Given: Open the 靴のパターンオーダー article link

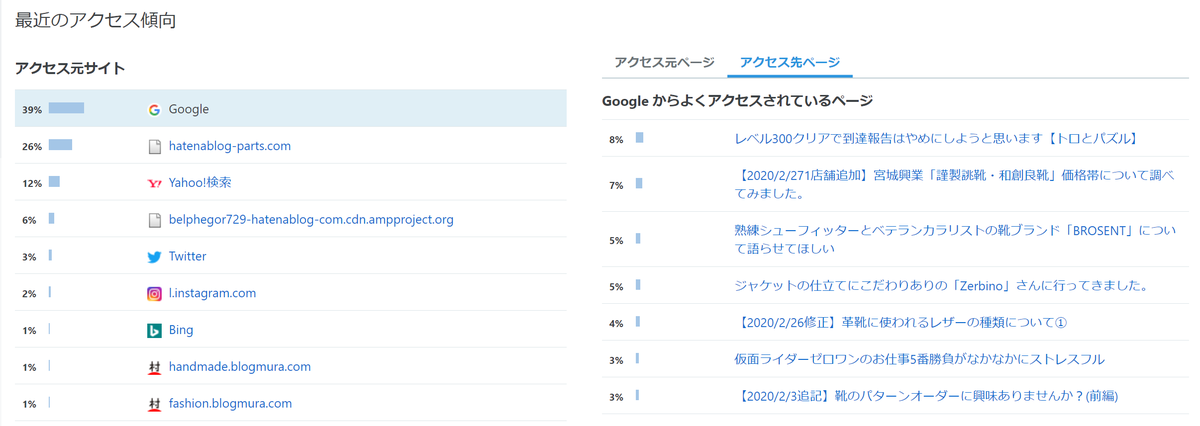Looking at the screenshot, I should [x=926, y=396].
